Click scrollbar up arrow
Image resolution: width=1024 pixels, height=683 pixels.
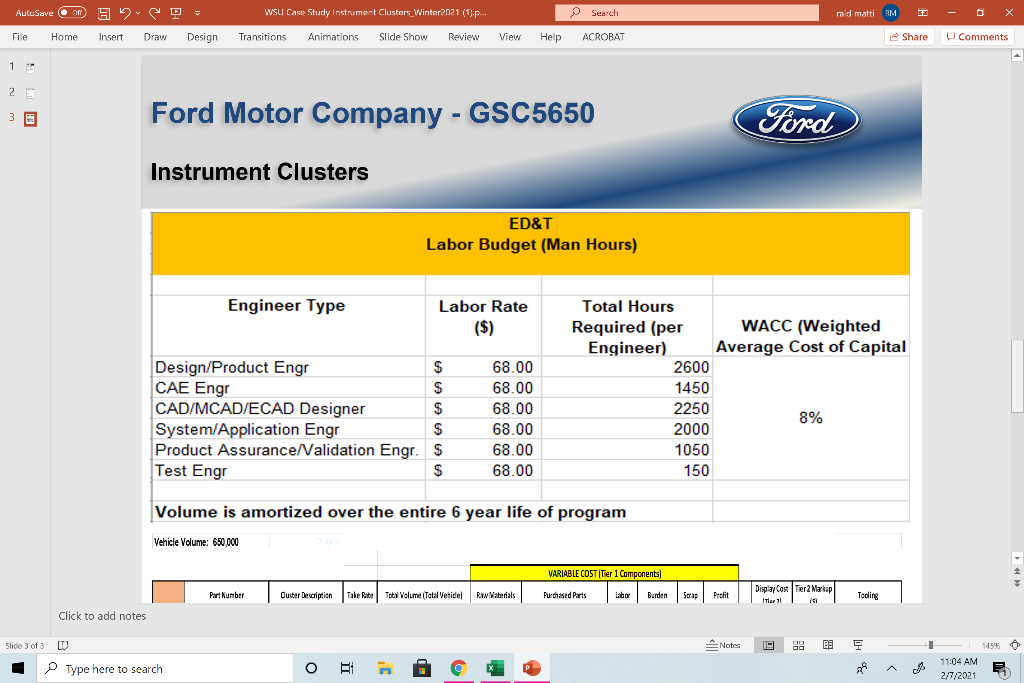1017,56
